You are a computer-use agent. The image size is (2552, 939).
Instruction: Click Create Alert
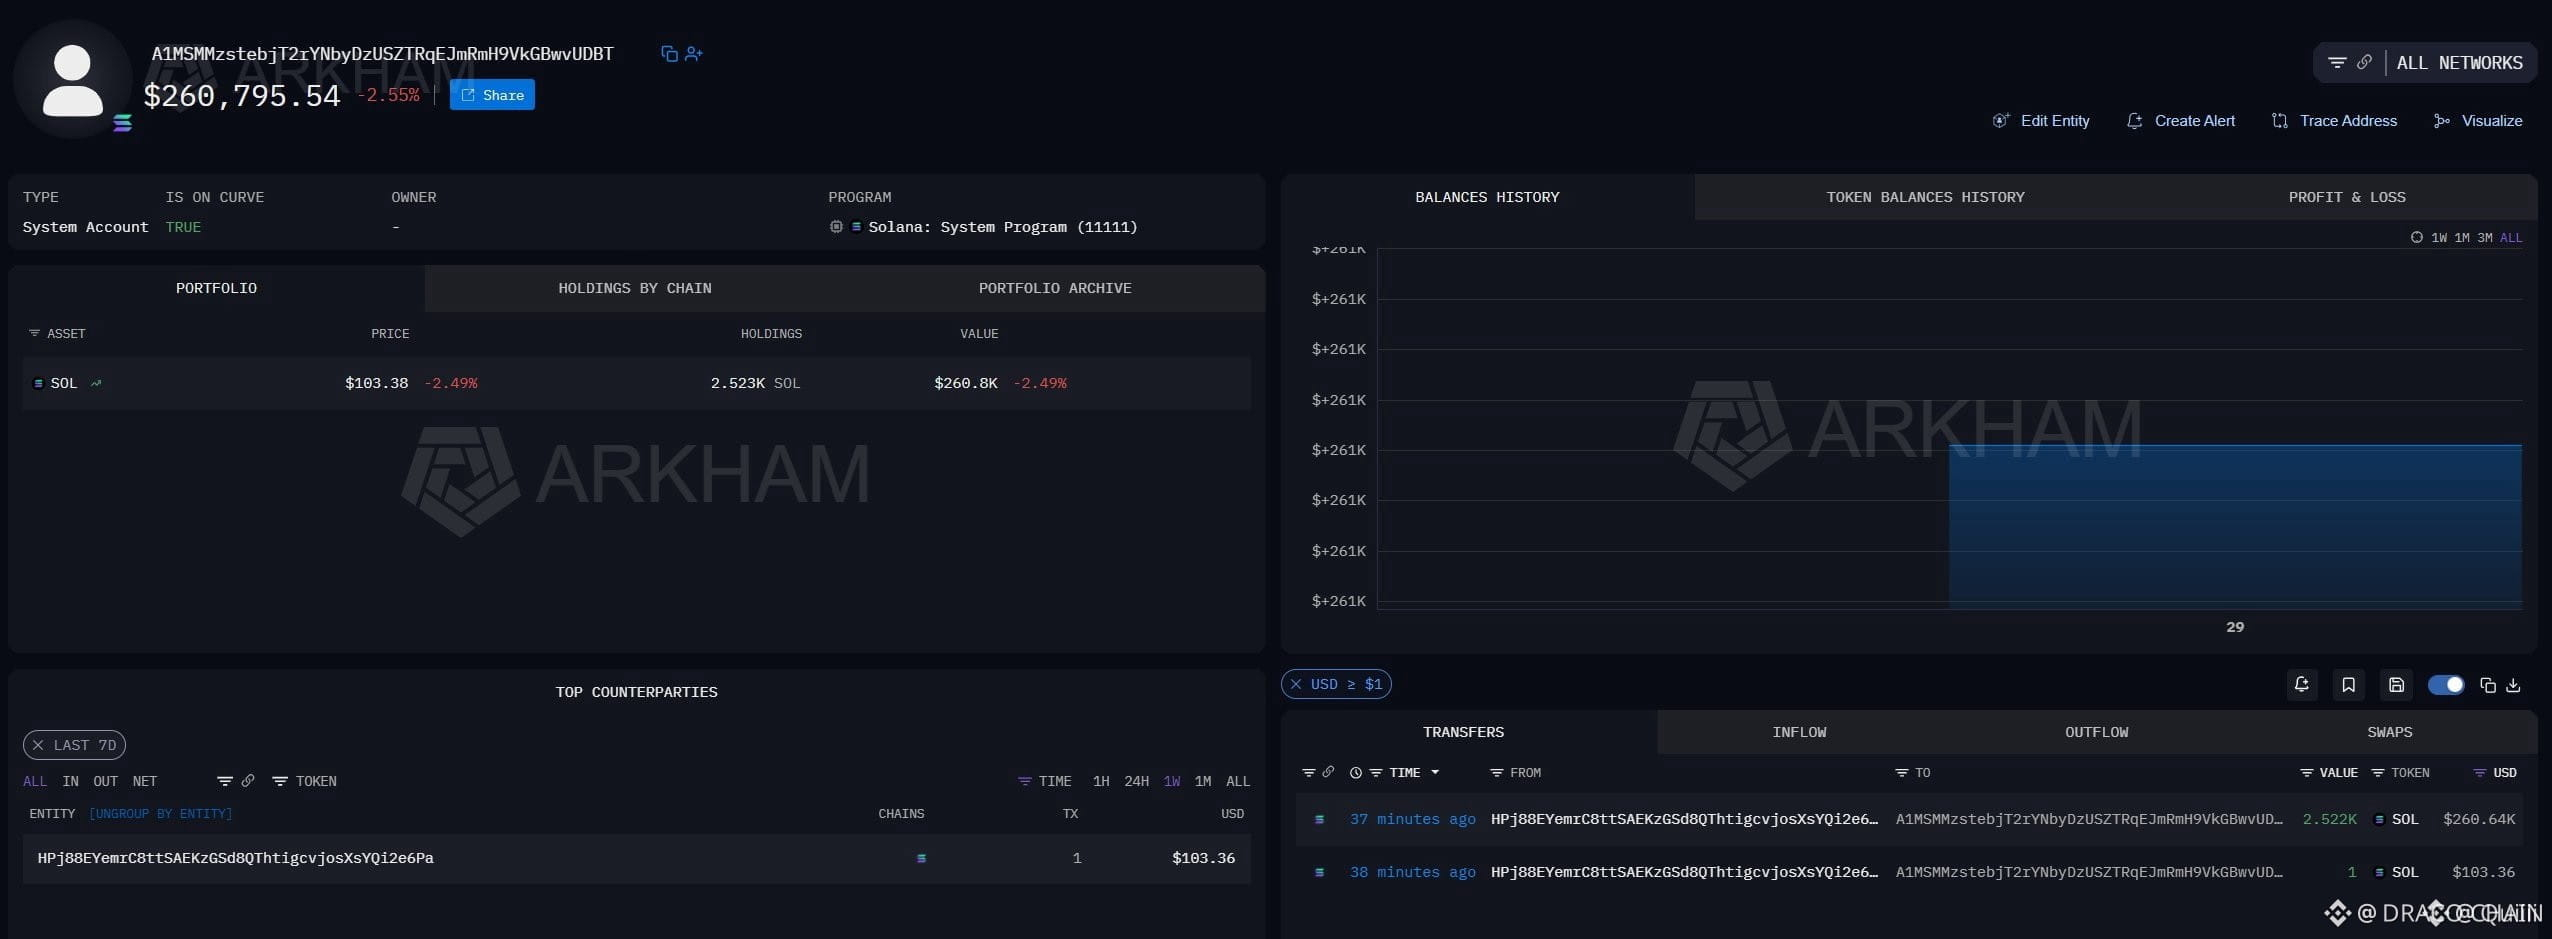tap(2181, 121)
